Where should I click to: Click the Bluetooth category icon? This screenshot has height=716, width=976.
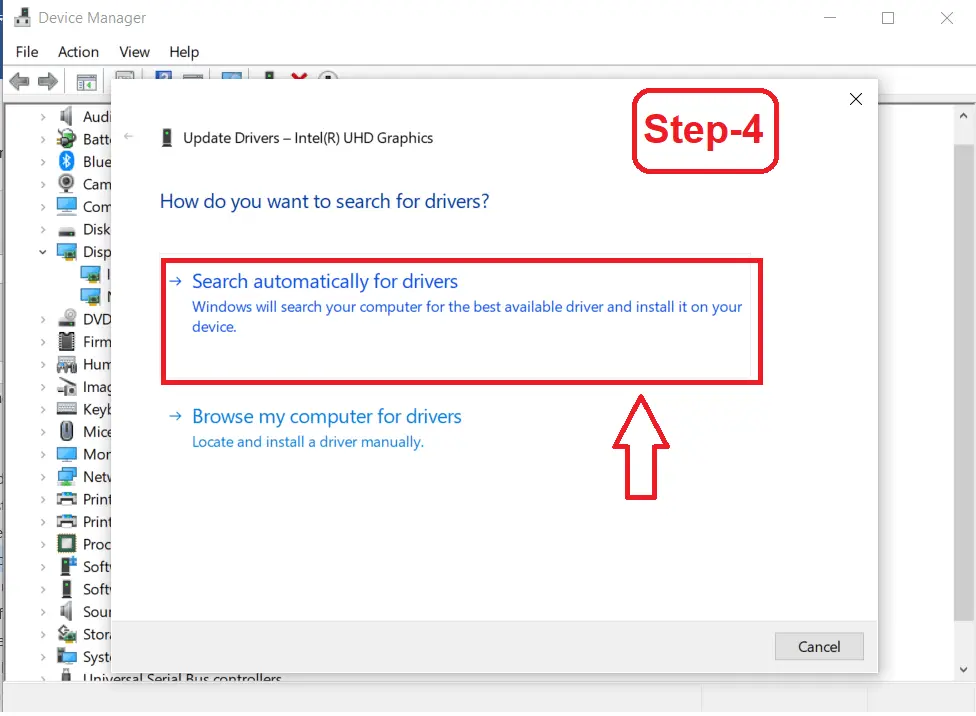pos(66,161)
